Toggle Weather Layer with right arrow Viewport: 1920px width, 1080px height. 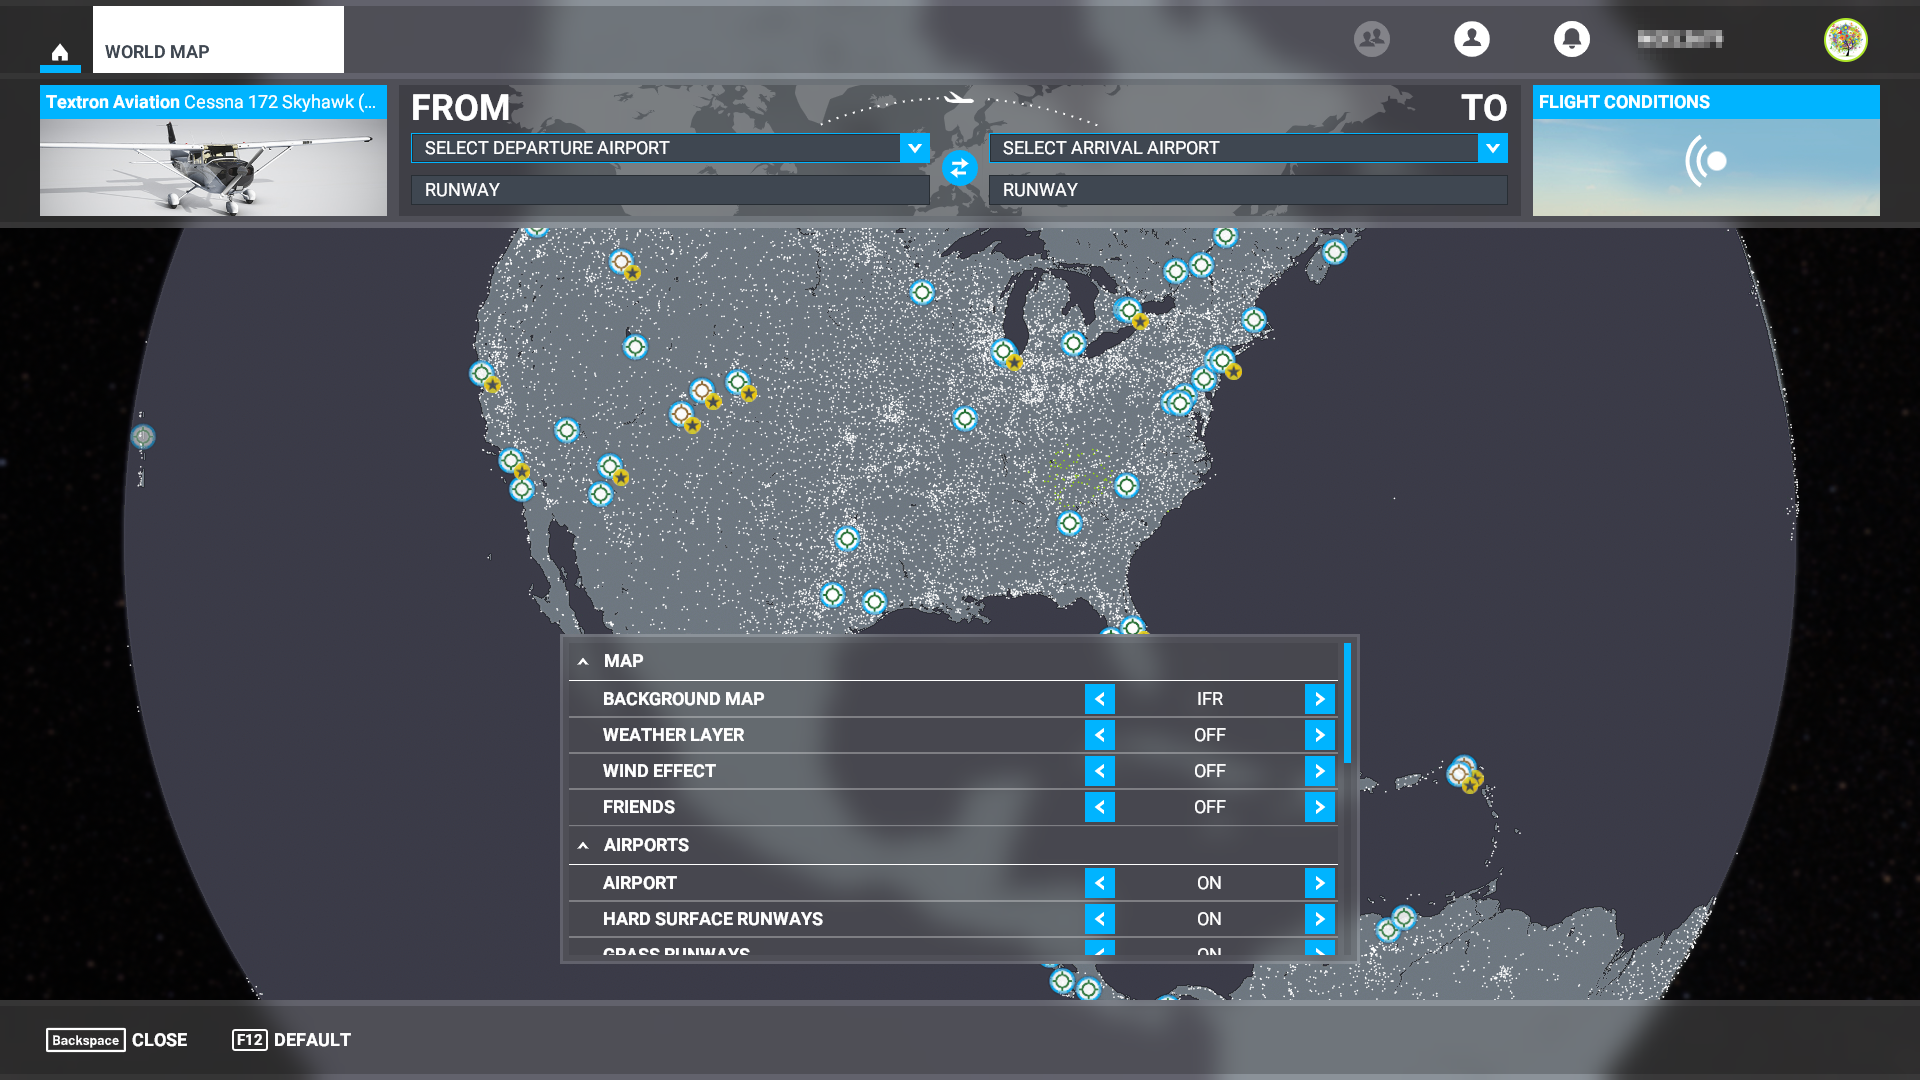coord(1319,735)
